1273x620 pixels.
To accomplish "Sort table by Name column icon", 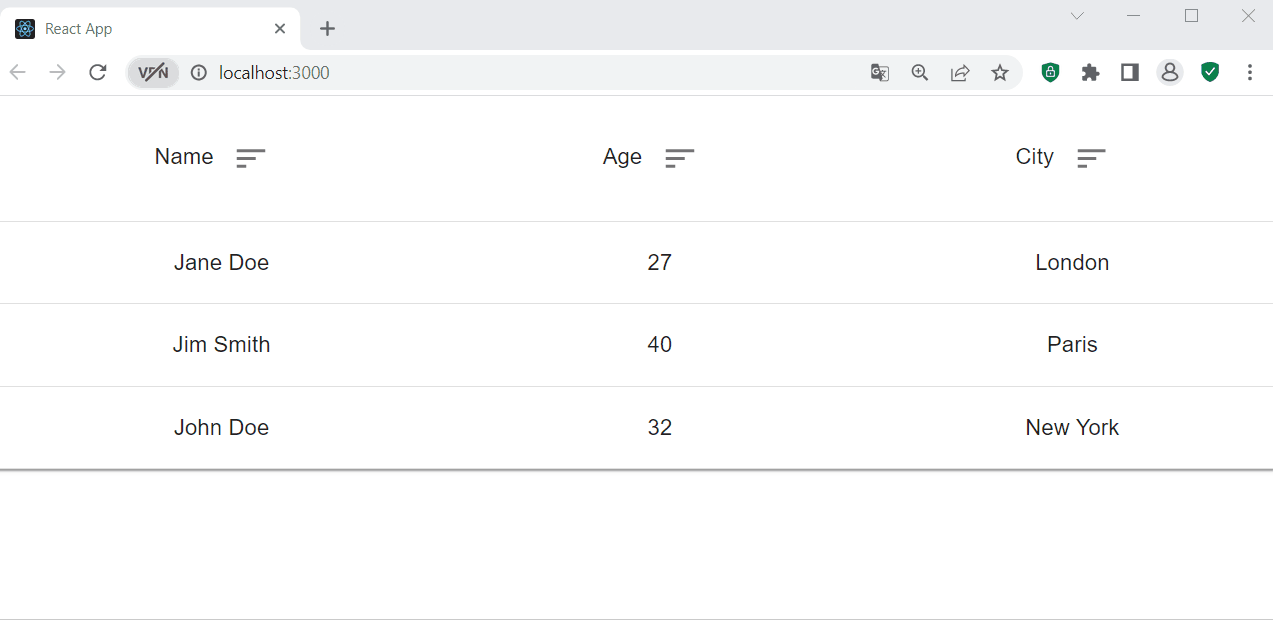I will click(251, 158).
